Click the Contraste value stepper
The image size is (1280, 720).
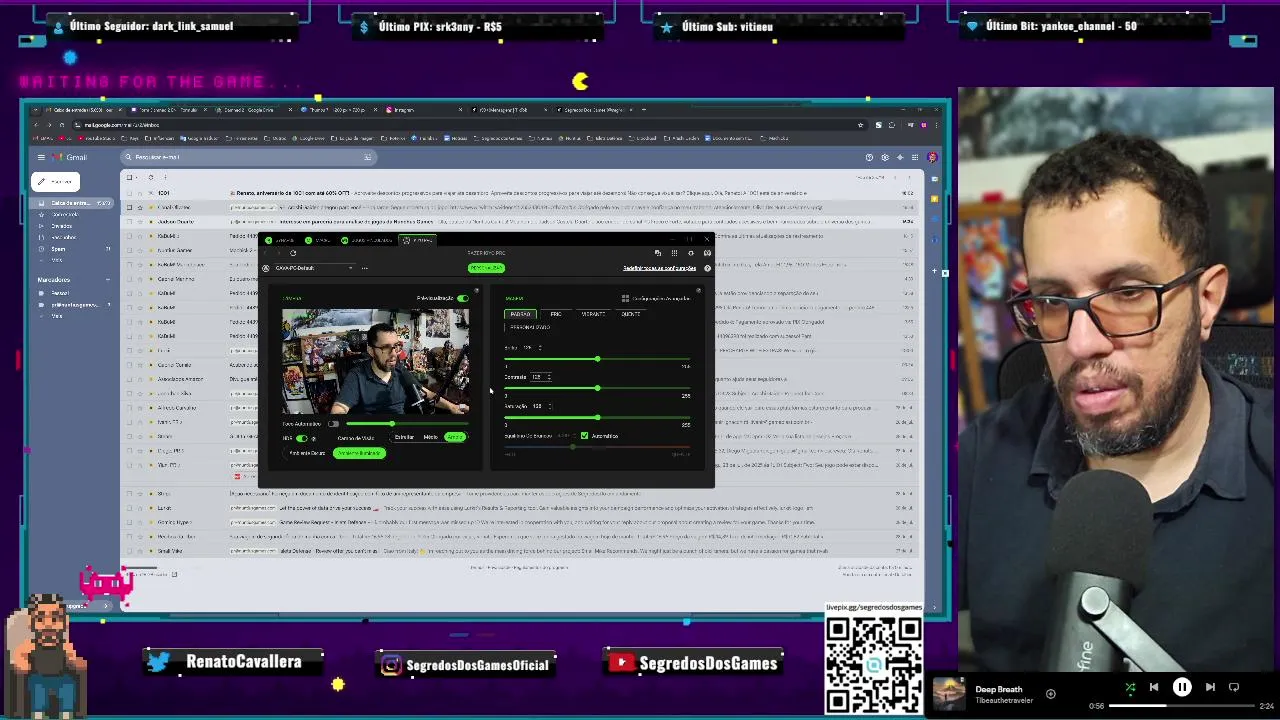[548, 377]
